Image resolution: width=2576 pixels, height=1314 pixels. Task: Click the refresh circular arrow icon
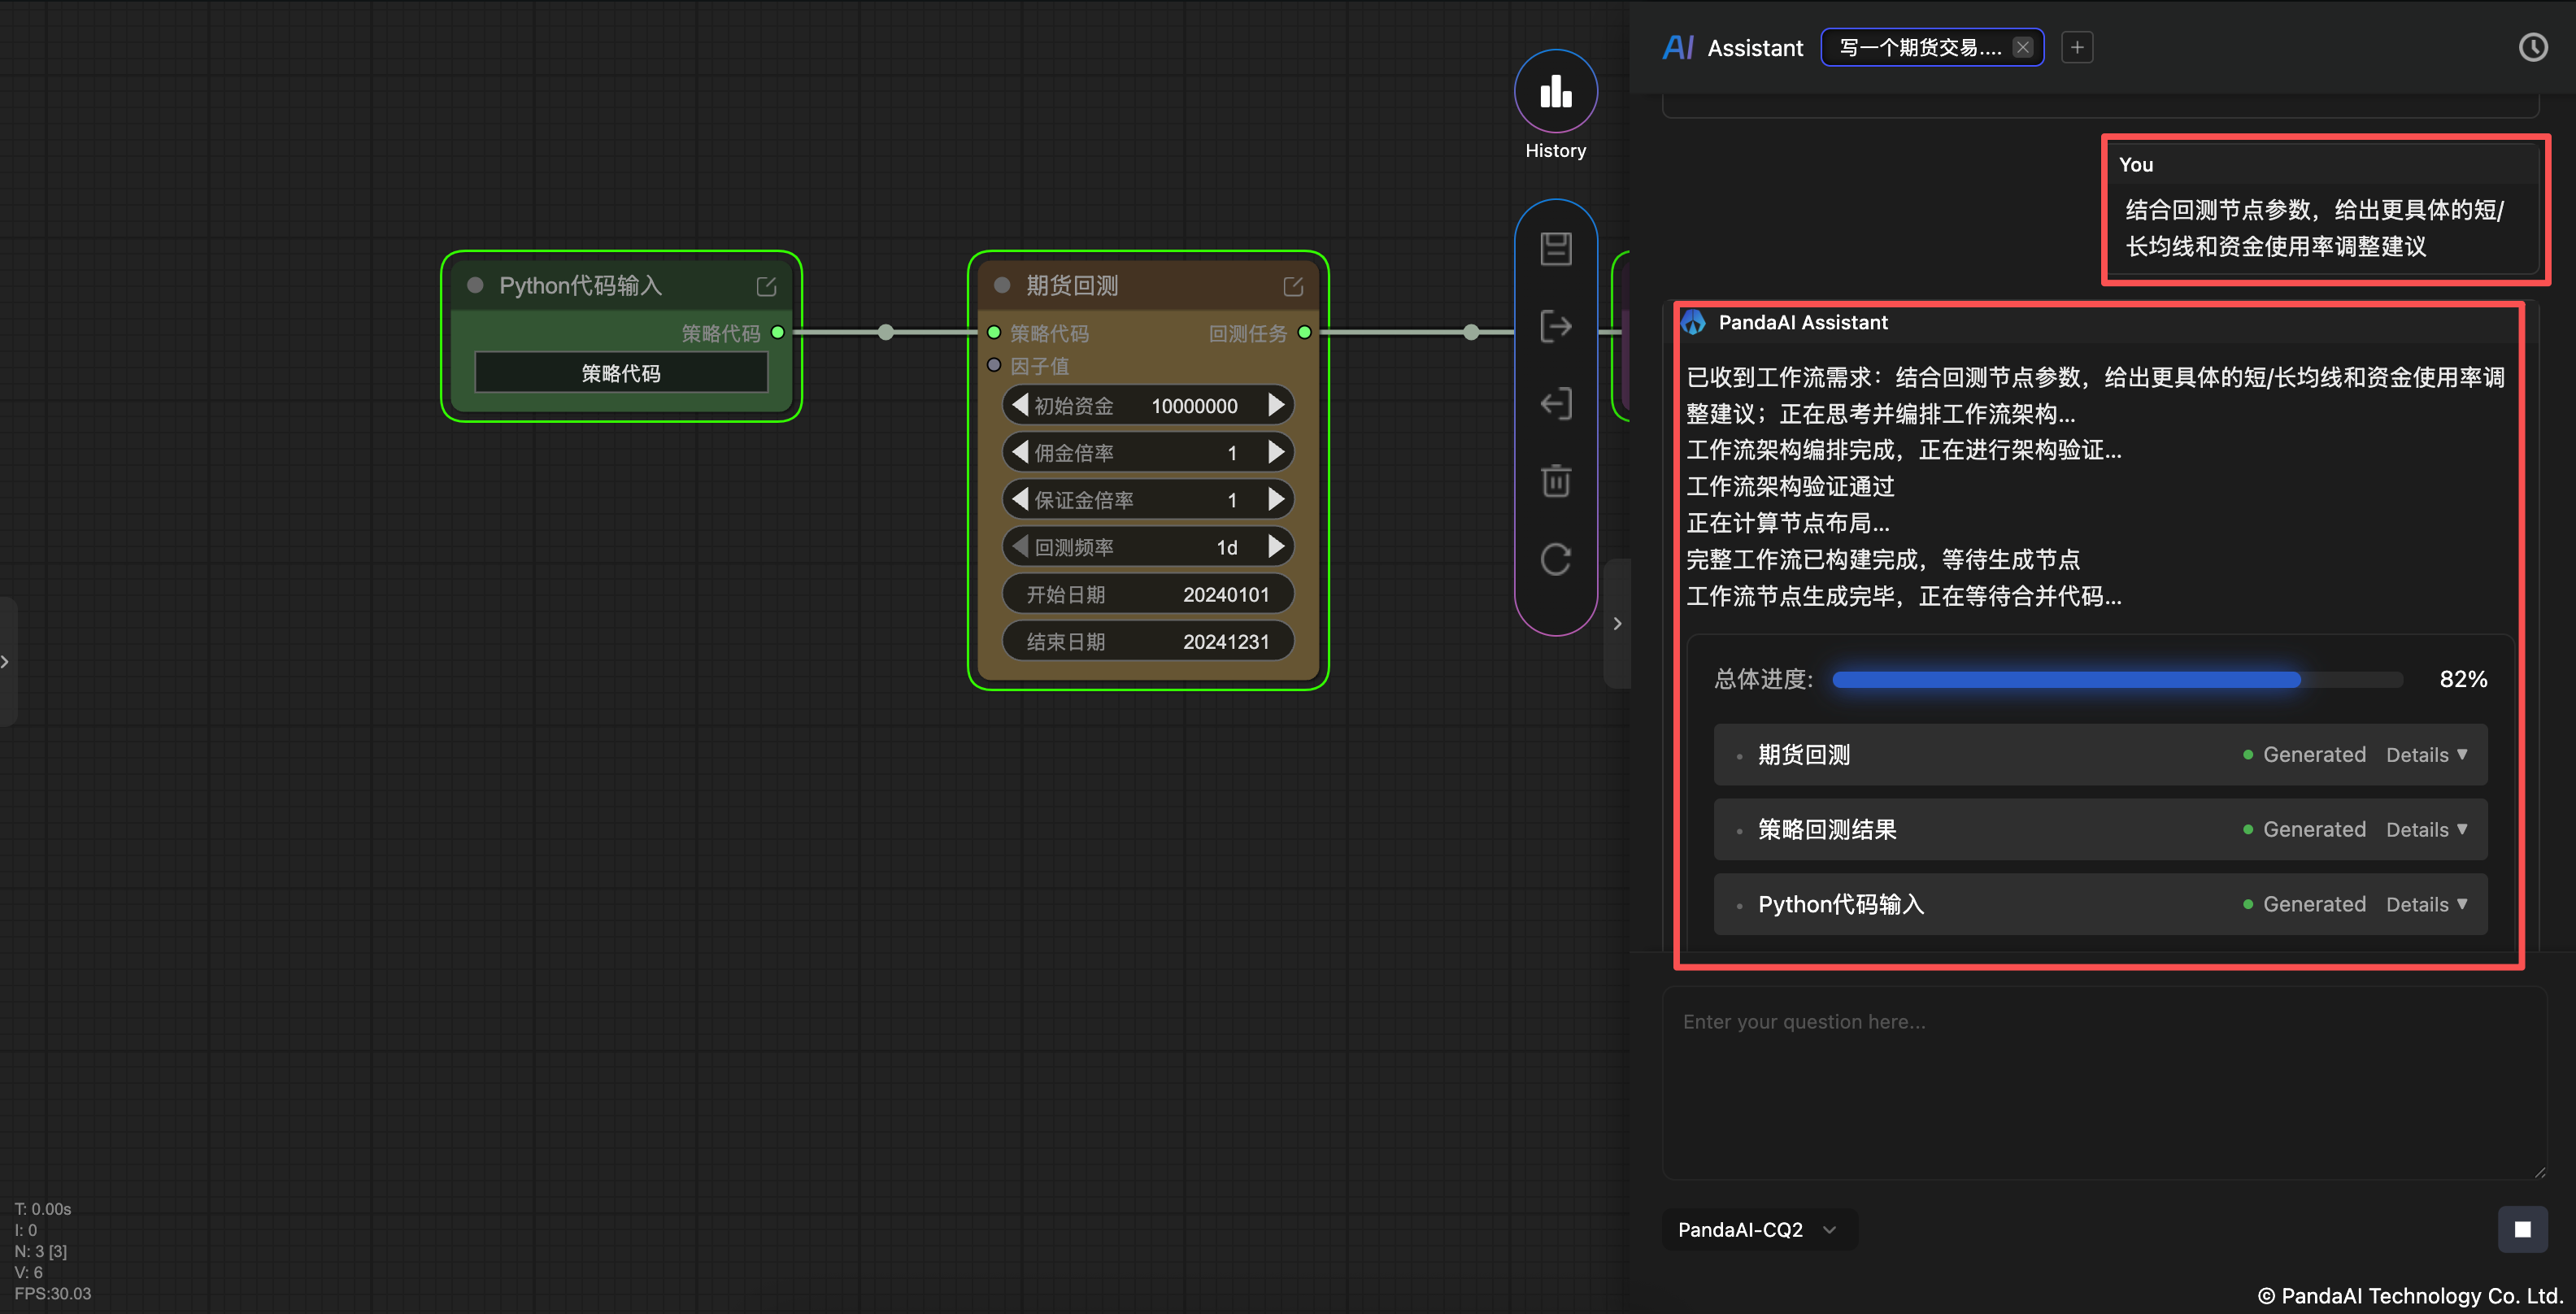1555,559
